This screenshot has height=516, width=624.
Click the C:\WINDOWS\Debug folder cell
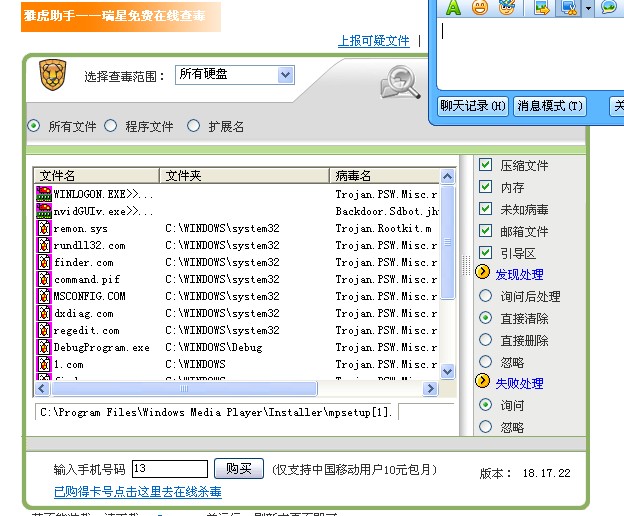click(x=214, y=347)
